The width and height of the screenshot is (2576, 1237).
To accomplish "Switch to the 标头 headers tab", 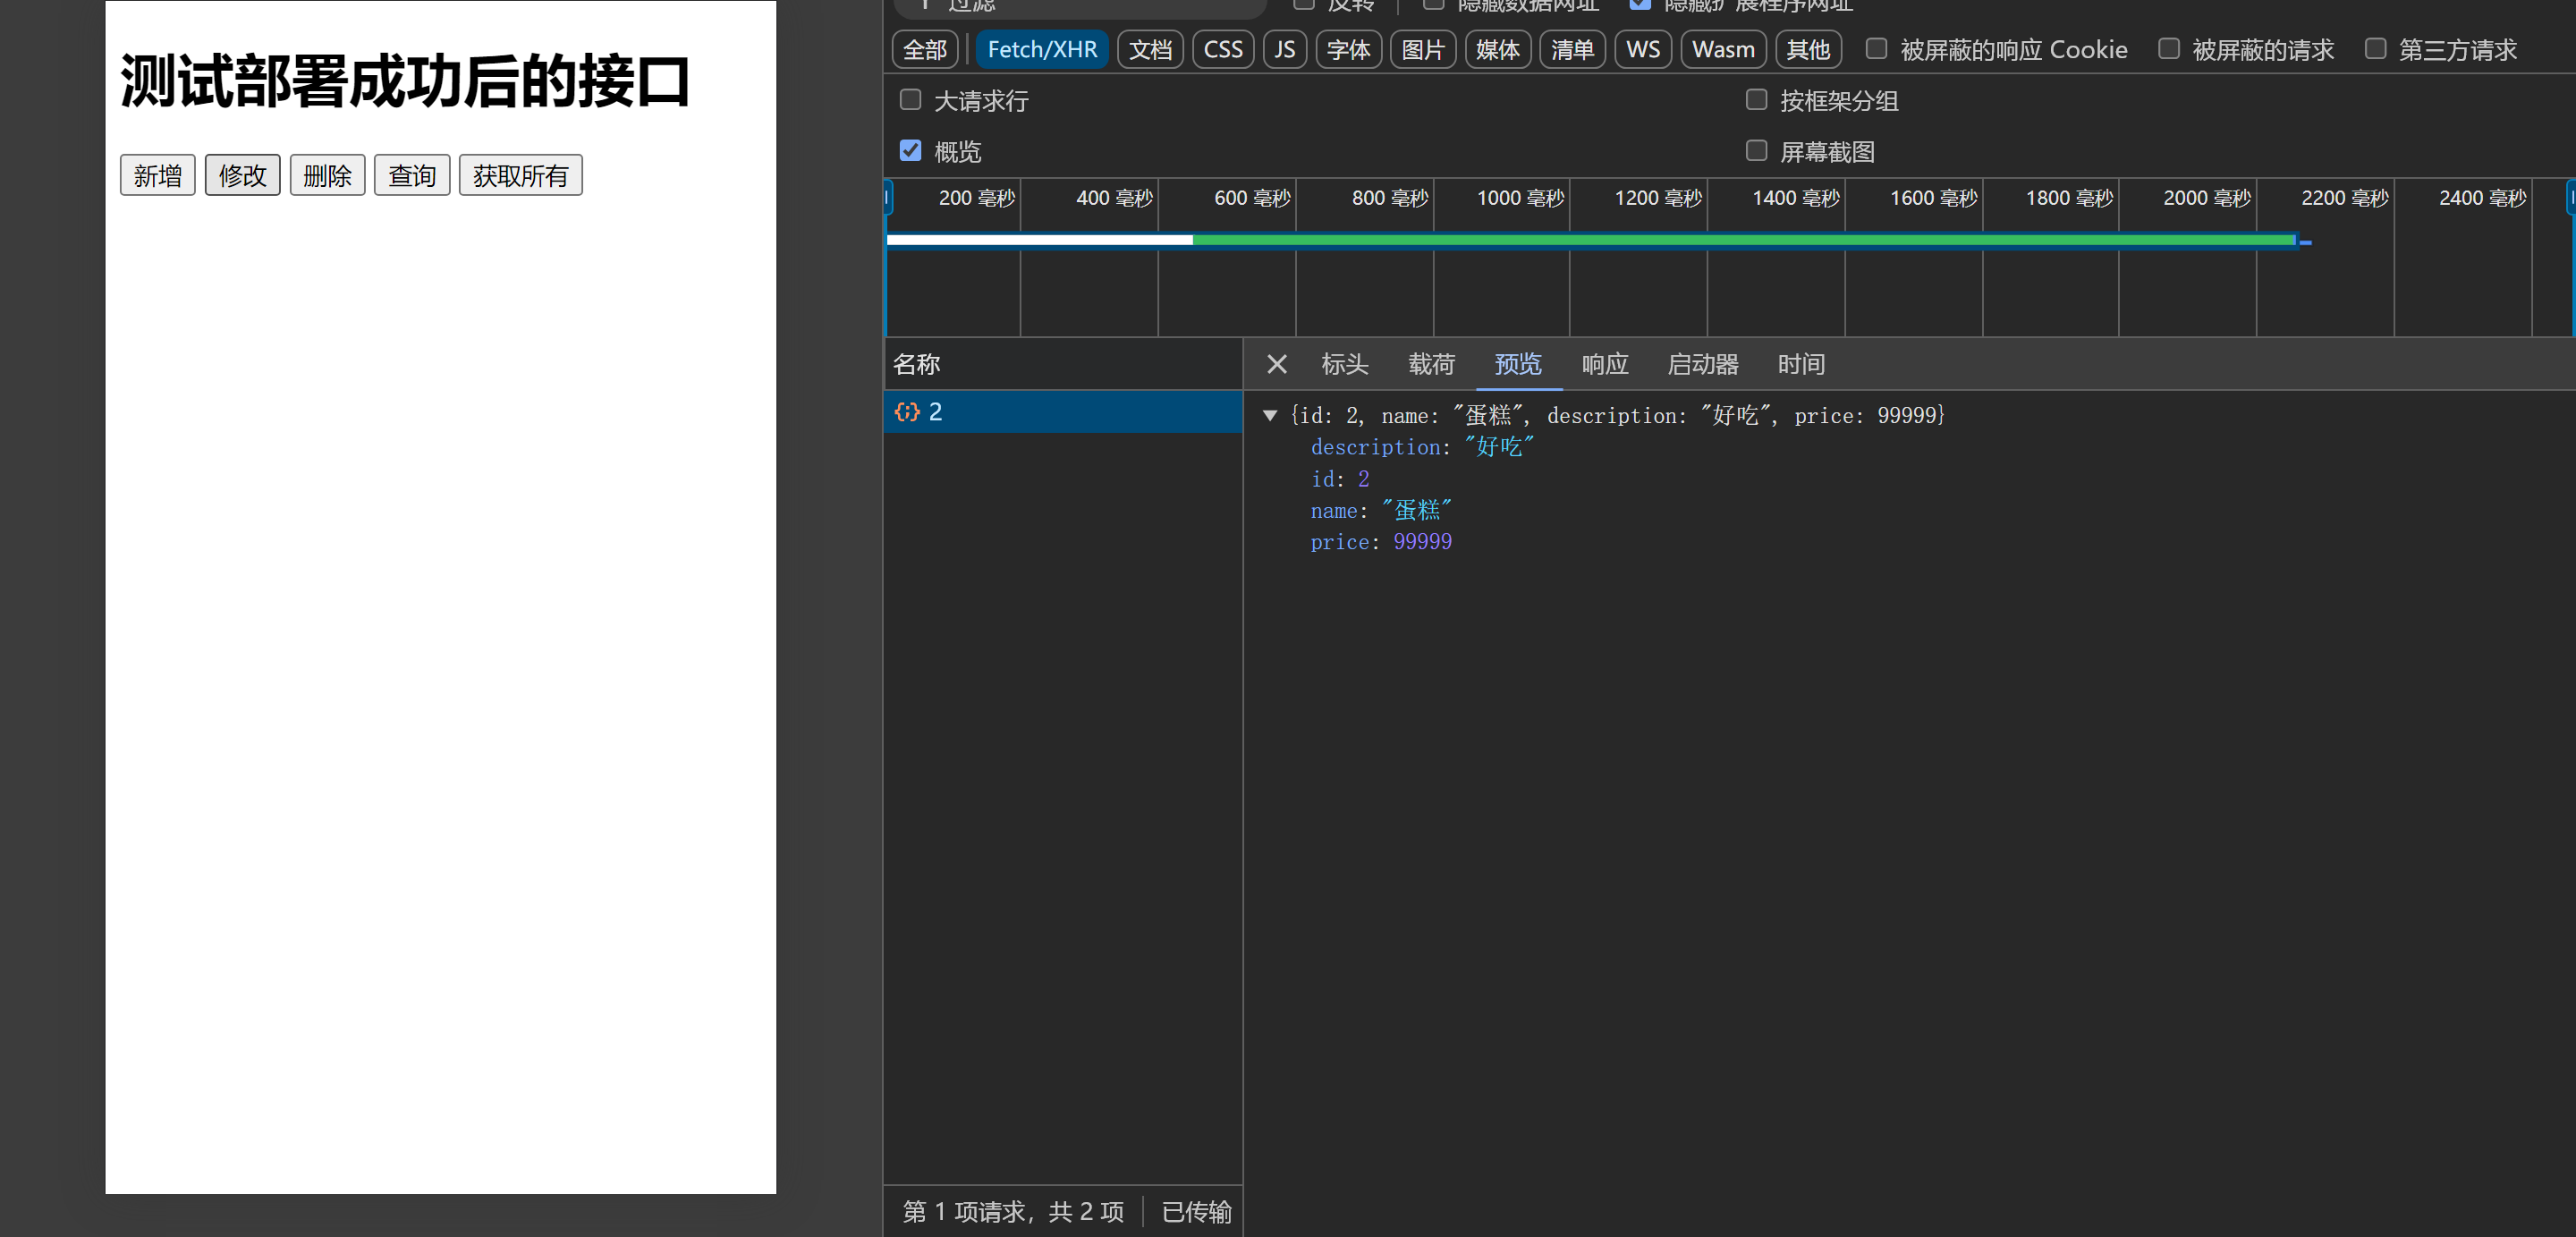I will point(1344,364).
